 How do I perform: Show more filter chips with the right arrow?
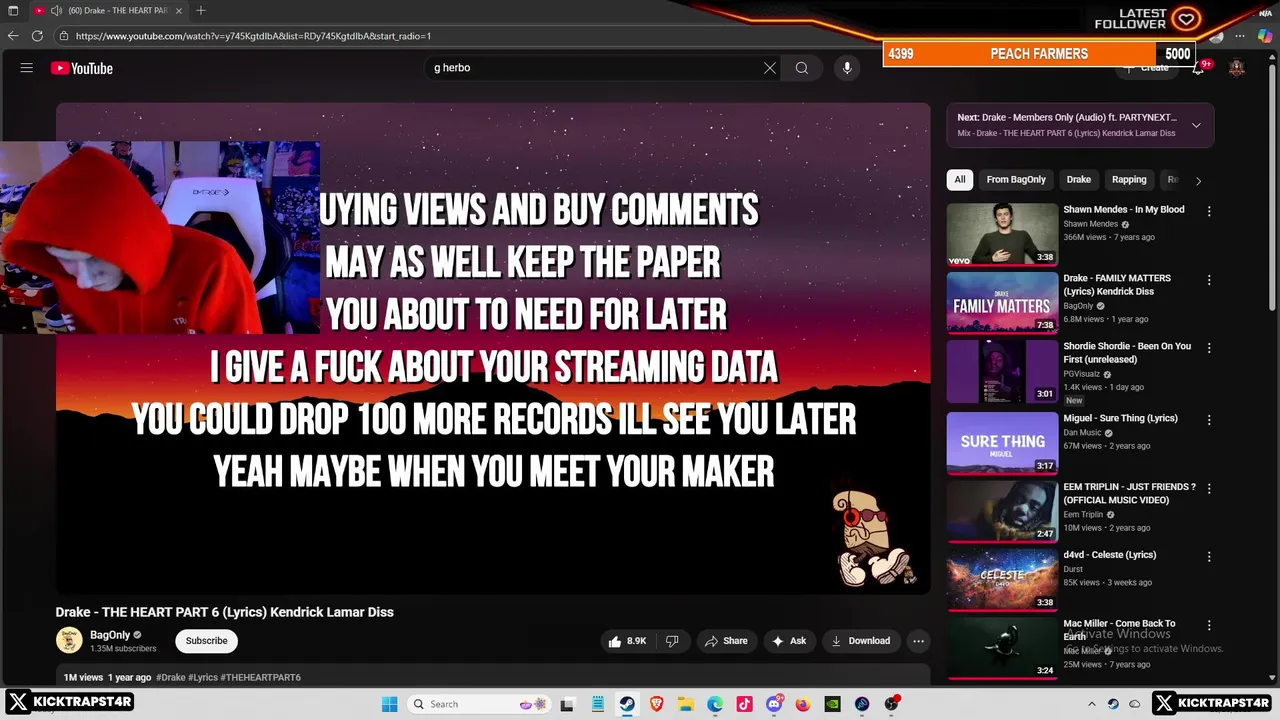[1198, 180]
